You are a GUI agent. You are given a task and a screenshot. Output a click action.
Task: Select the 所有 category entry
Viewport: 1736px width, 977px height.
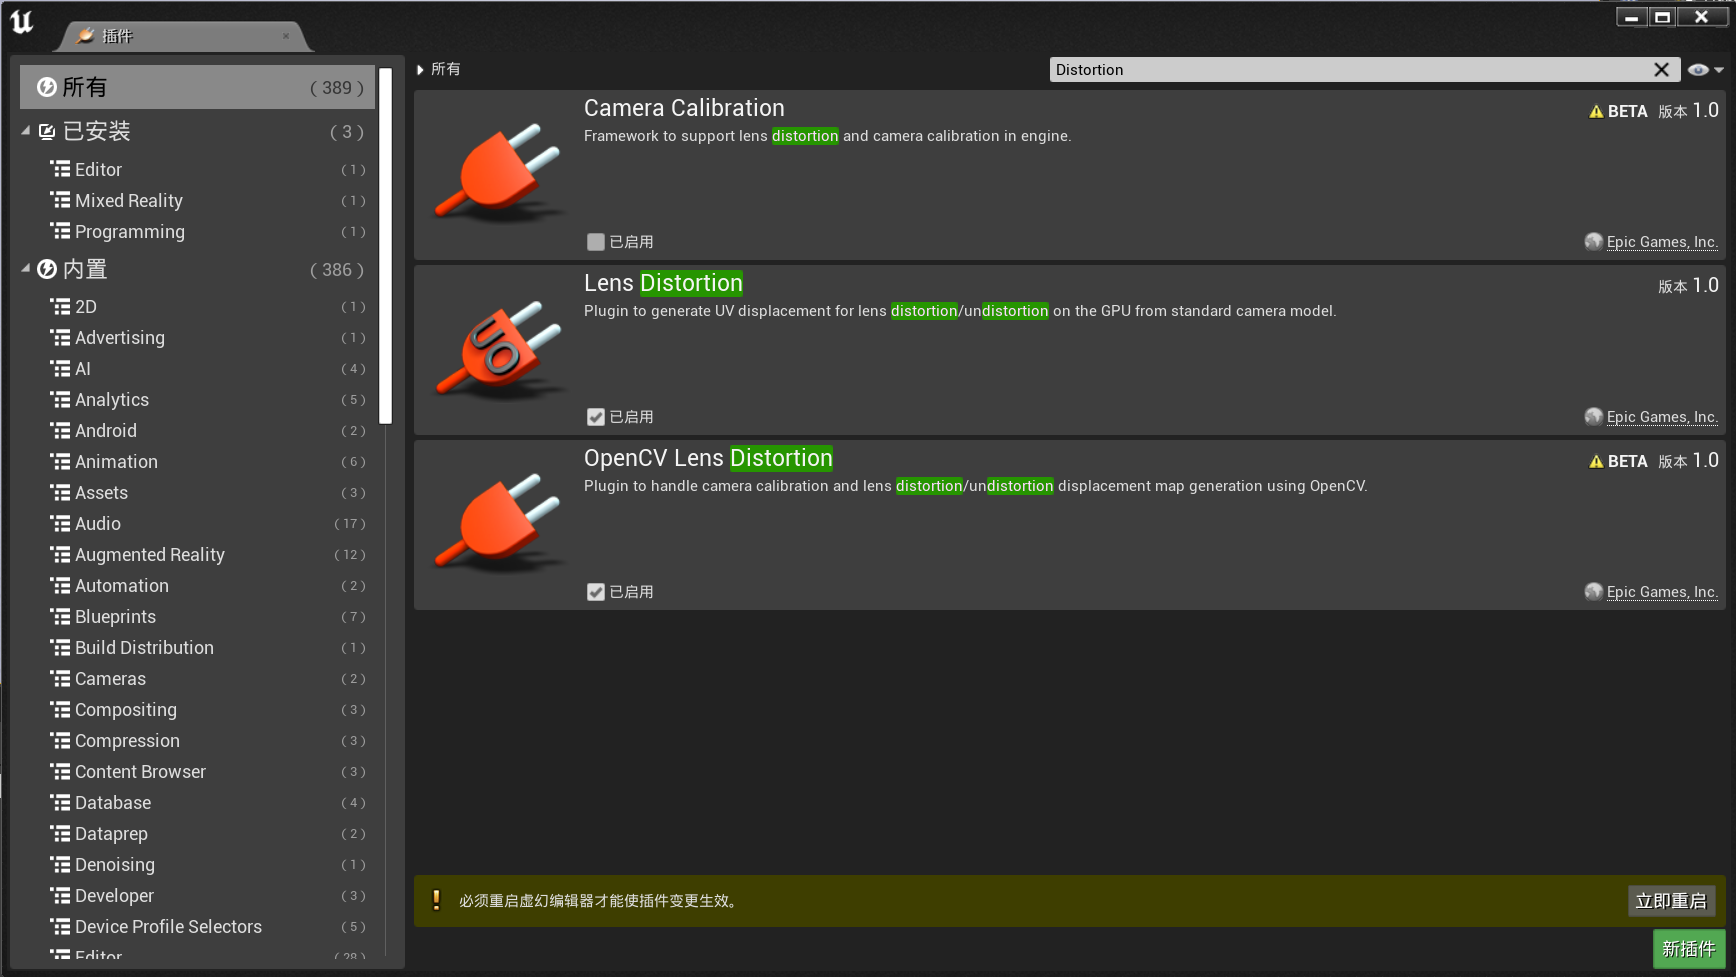point(197,88)
